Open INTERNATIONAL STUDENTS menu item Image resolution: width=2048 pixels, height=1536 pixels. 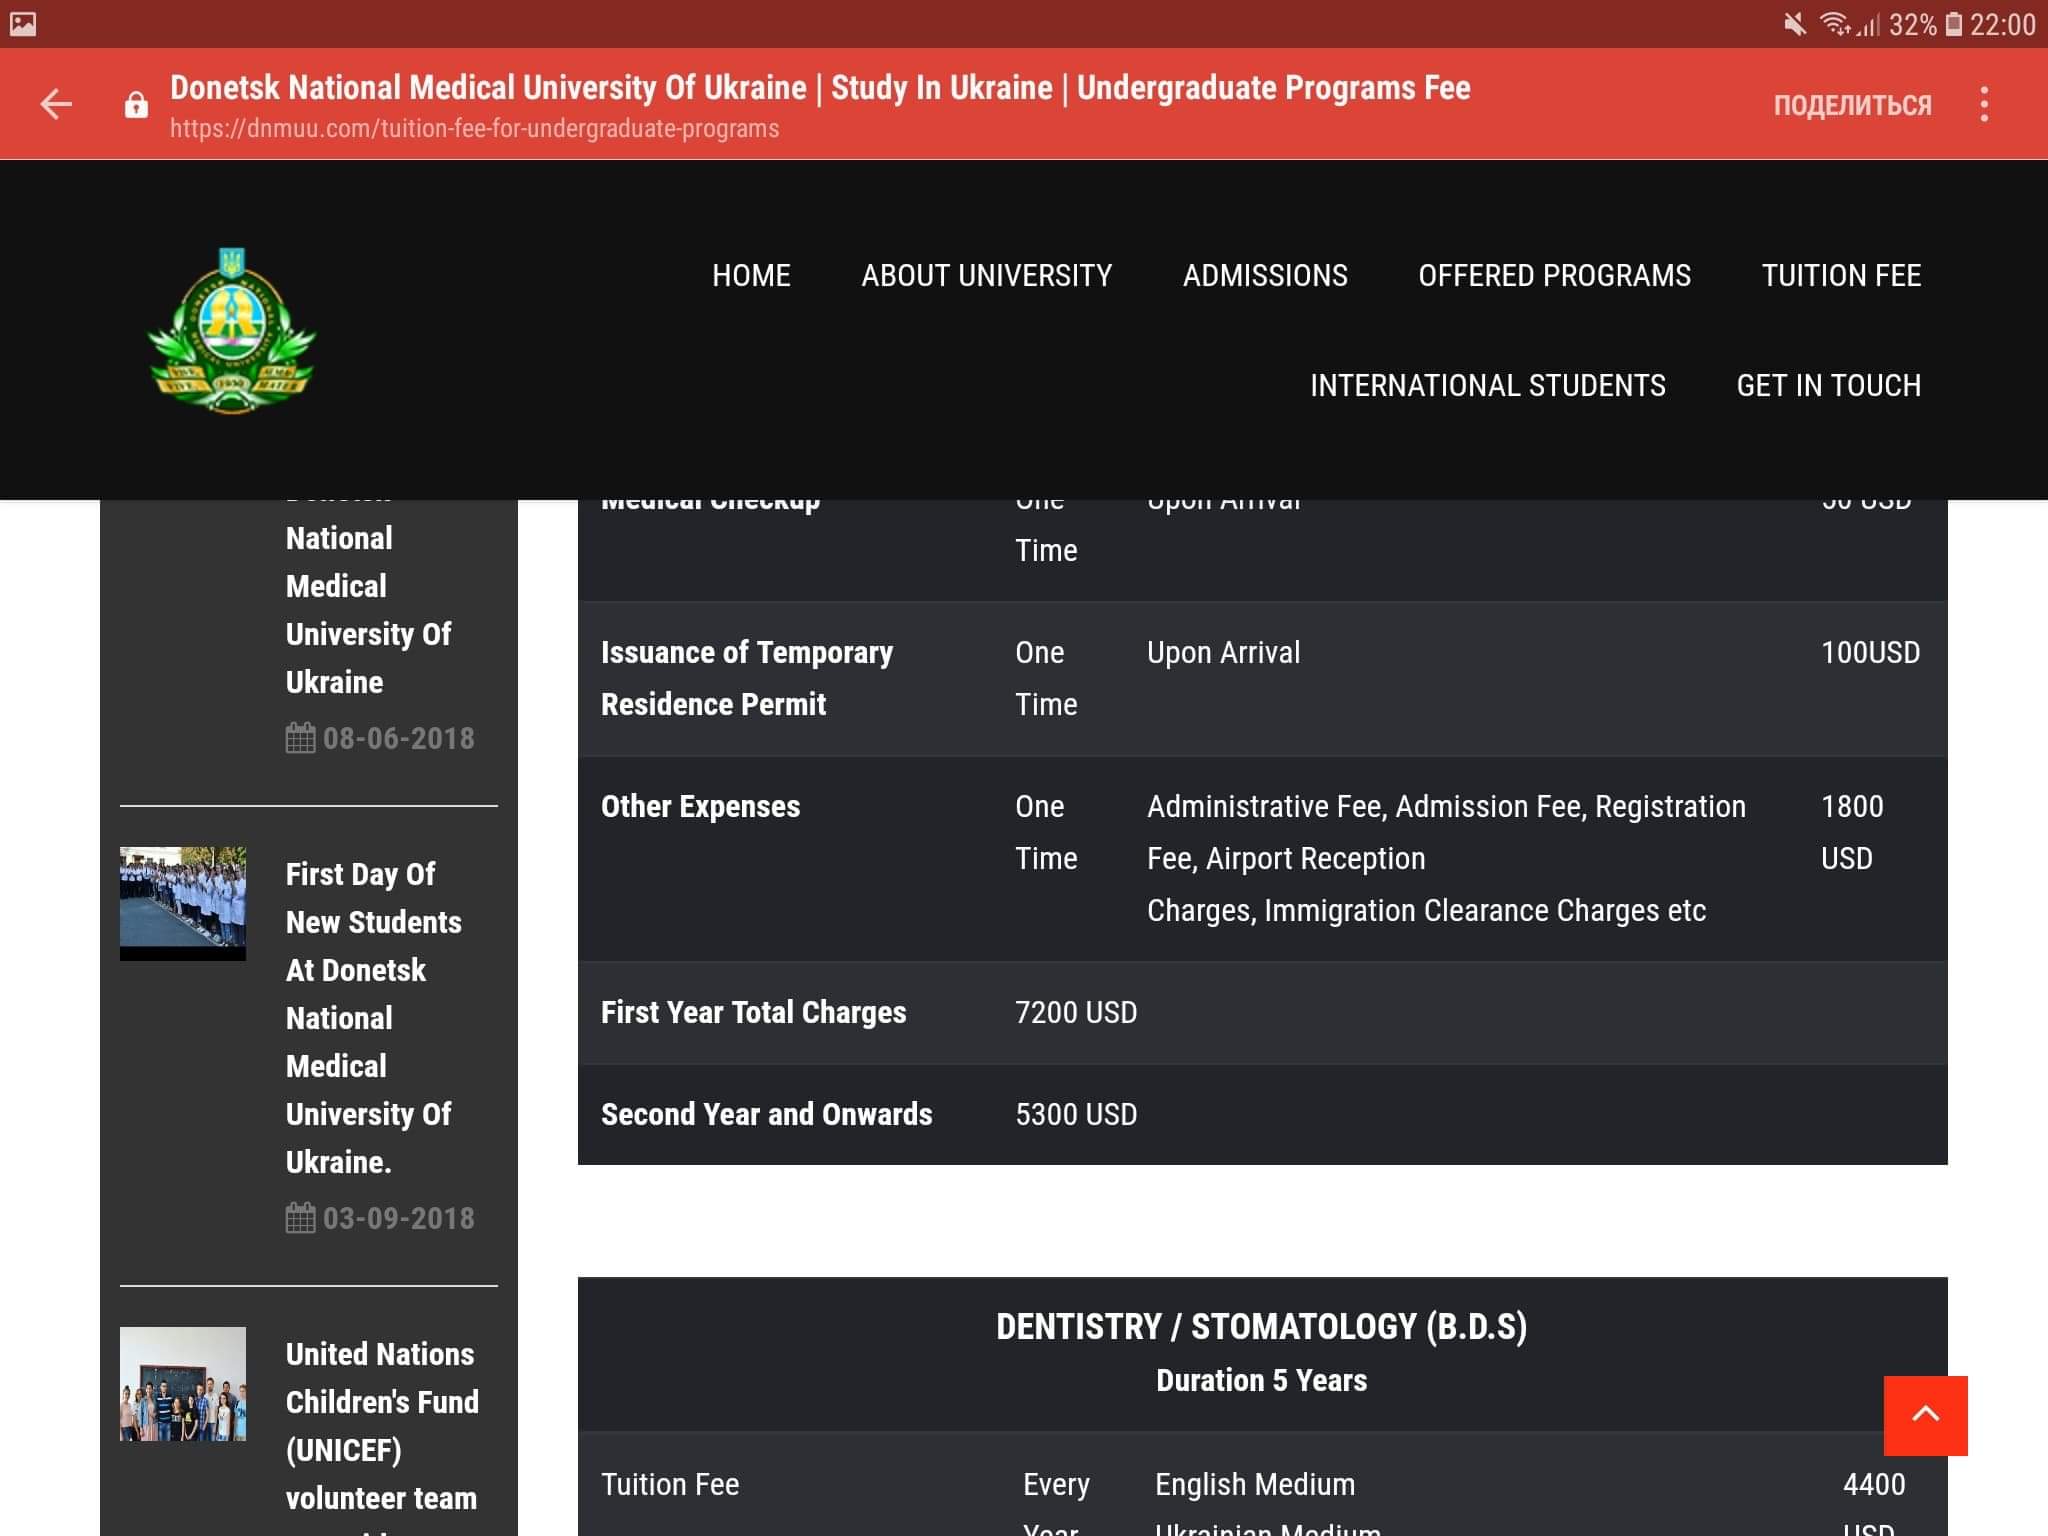[1488, 385]
